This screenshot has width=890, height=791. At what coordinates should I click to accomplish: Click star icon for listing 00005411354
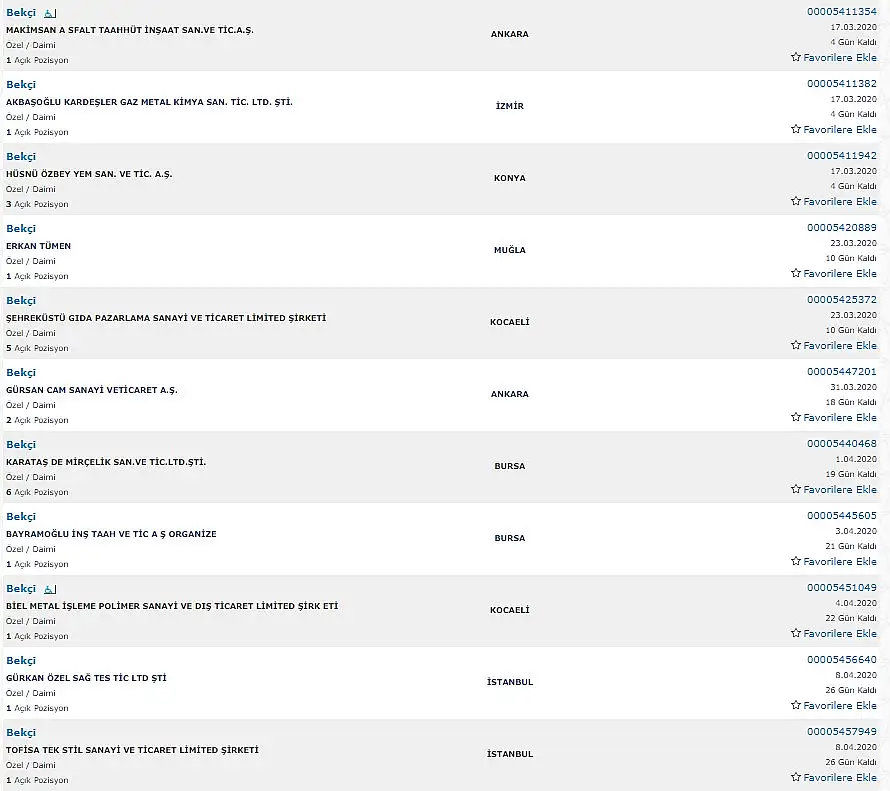click(796, 57)
